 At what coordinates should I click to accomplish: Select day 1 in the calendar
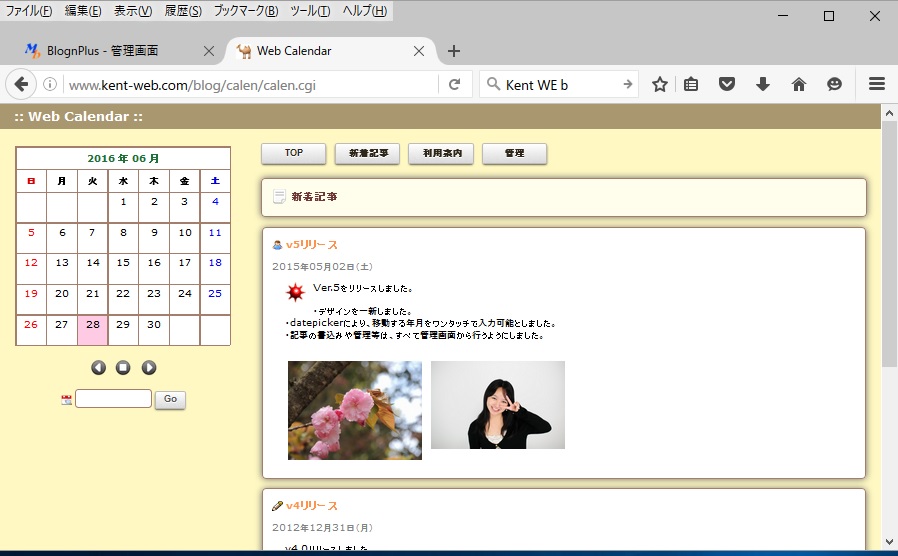point(123,207)
